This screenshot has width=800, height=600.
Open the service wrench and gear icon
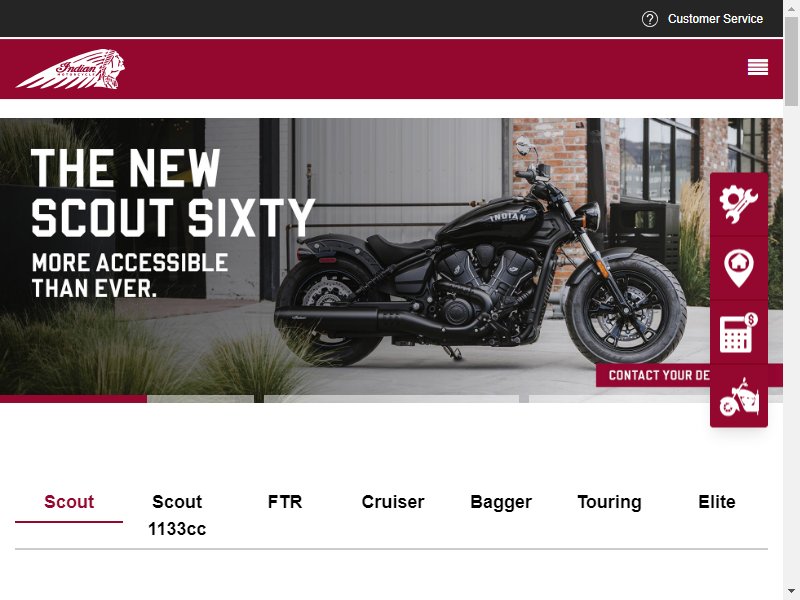739,204
